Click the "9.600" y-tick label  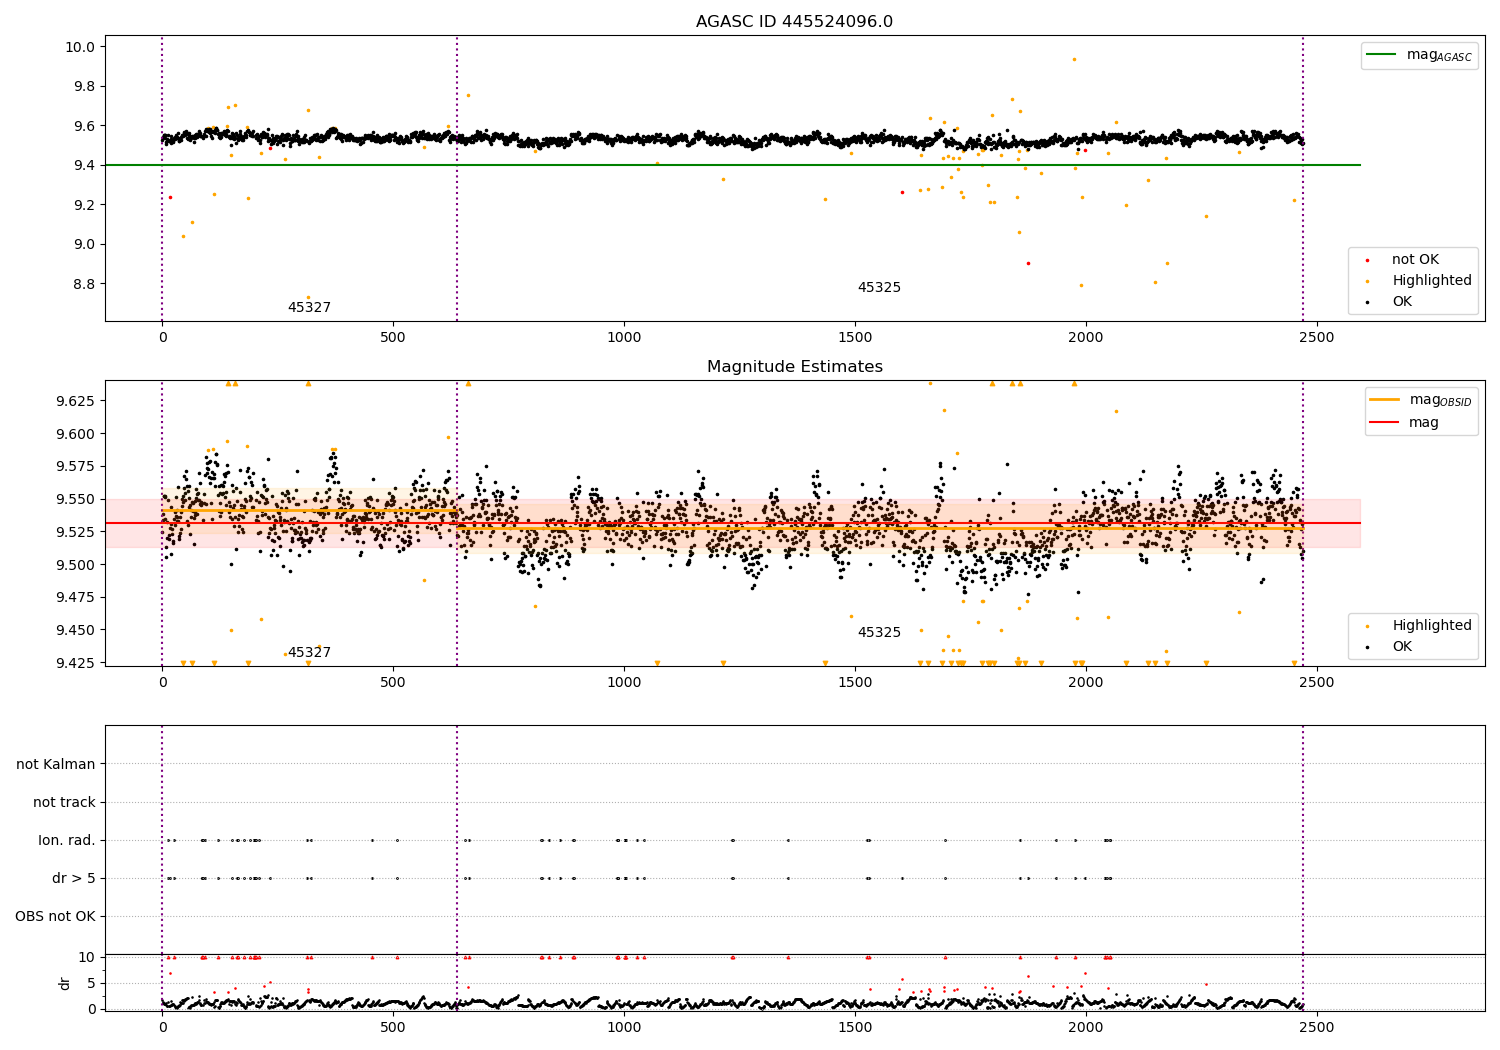tap(76, 434)
